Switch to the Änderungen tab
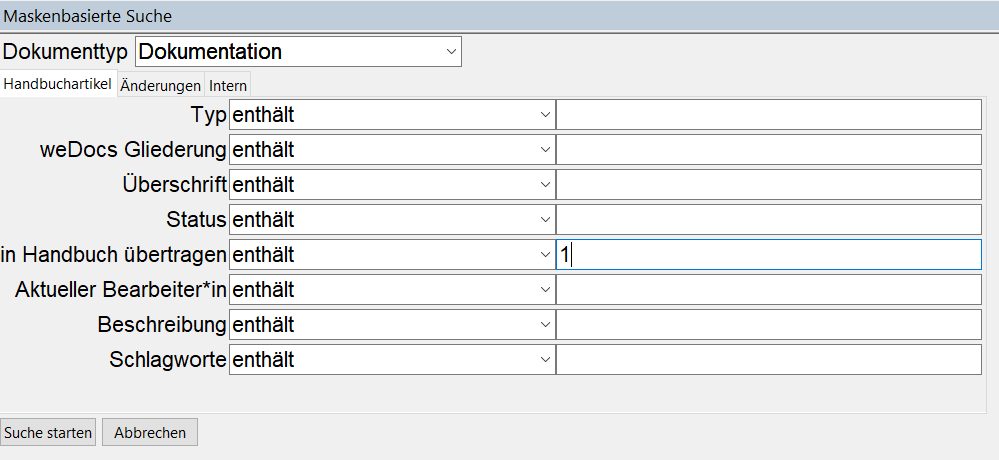 coord(160,86)
